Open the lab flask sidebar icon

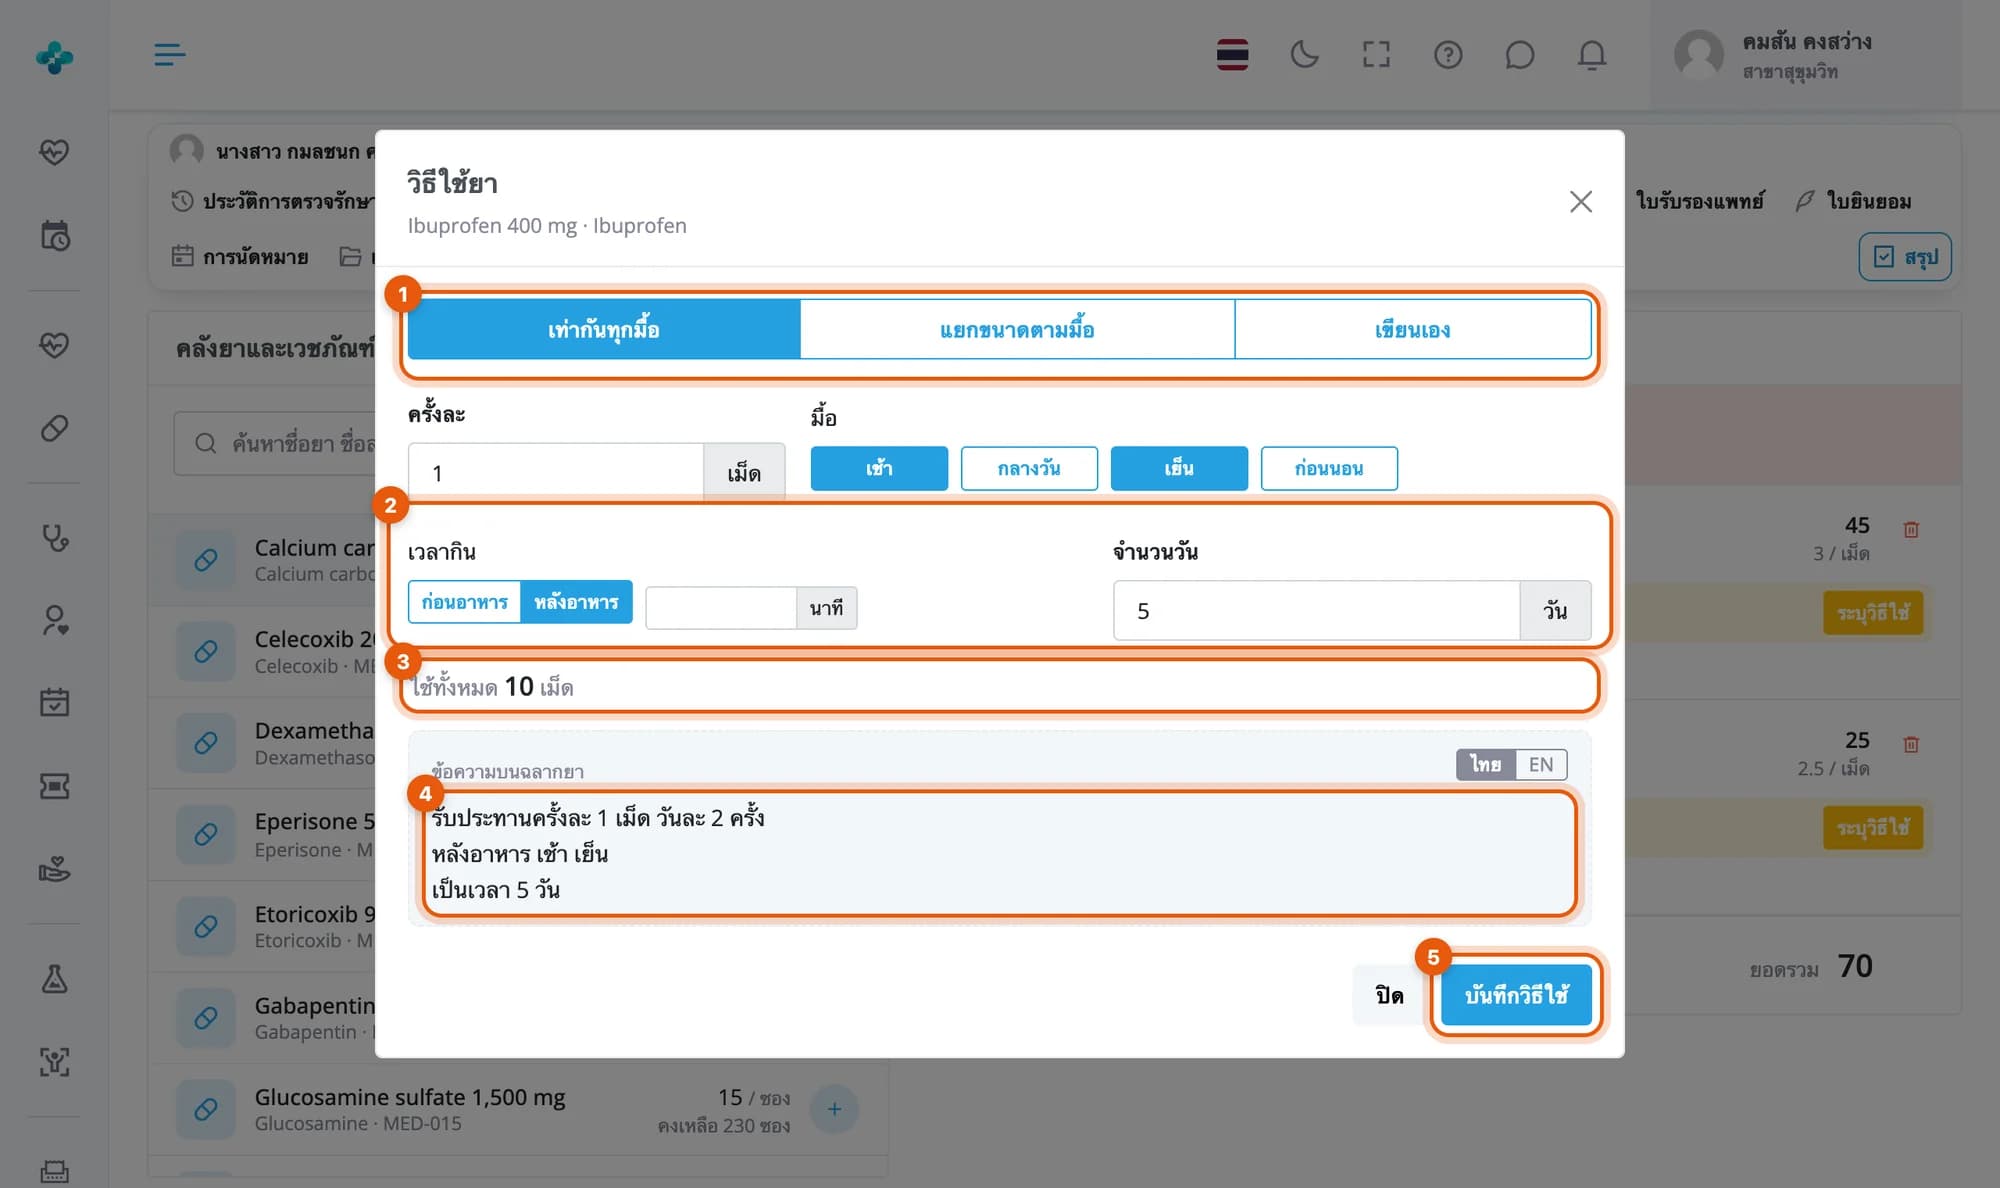pyautogui.click(x=54, y=978)
